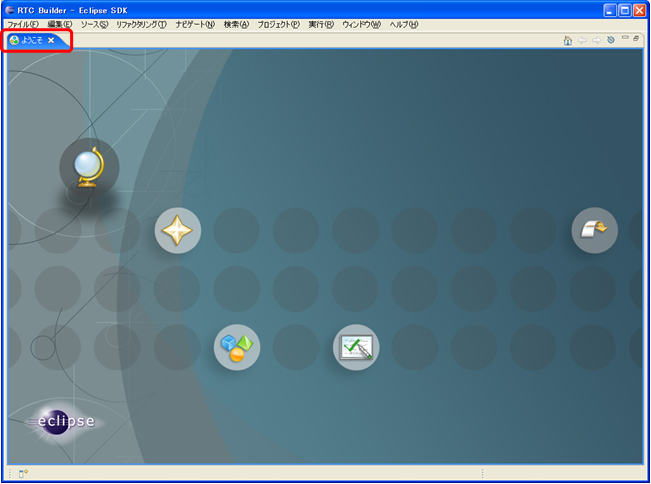Open the Tutorials checkmark icon

coord(356,347)
